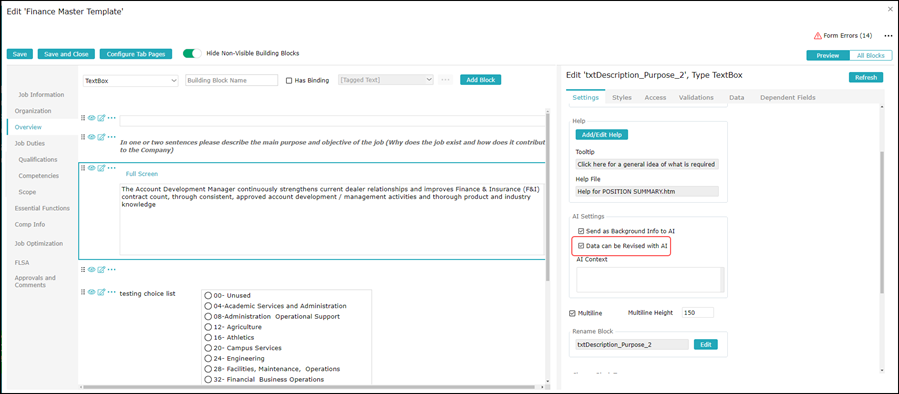This screenshot has width=899, height=394.
Task: Click edit pencil icon of Full Screen block
Action: pos(101,167)
